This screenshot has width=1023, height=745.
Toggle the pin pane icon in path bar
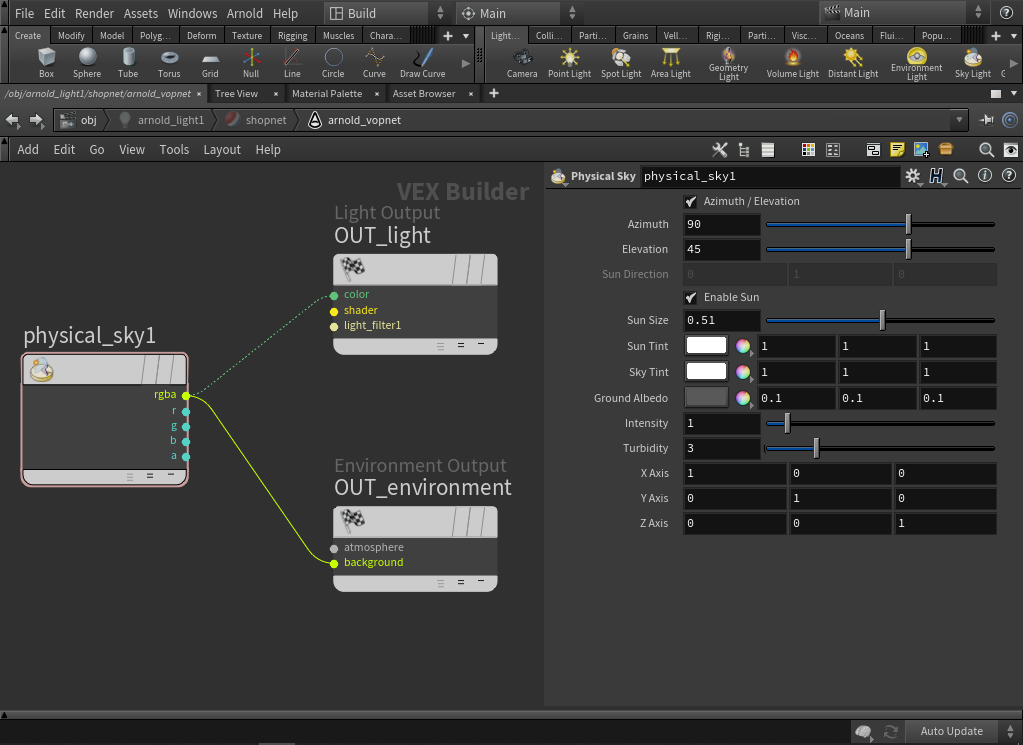pos(986,120)
